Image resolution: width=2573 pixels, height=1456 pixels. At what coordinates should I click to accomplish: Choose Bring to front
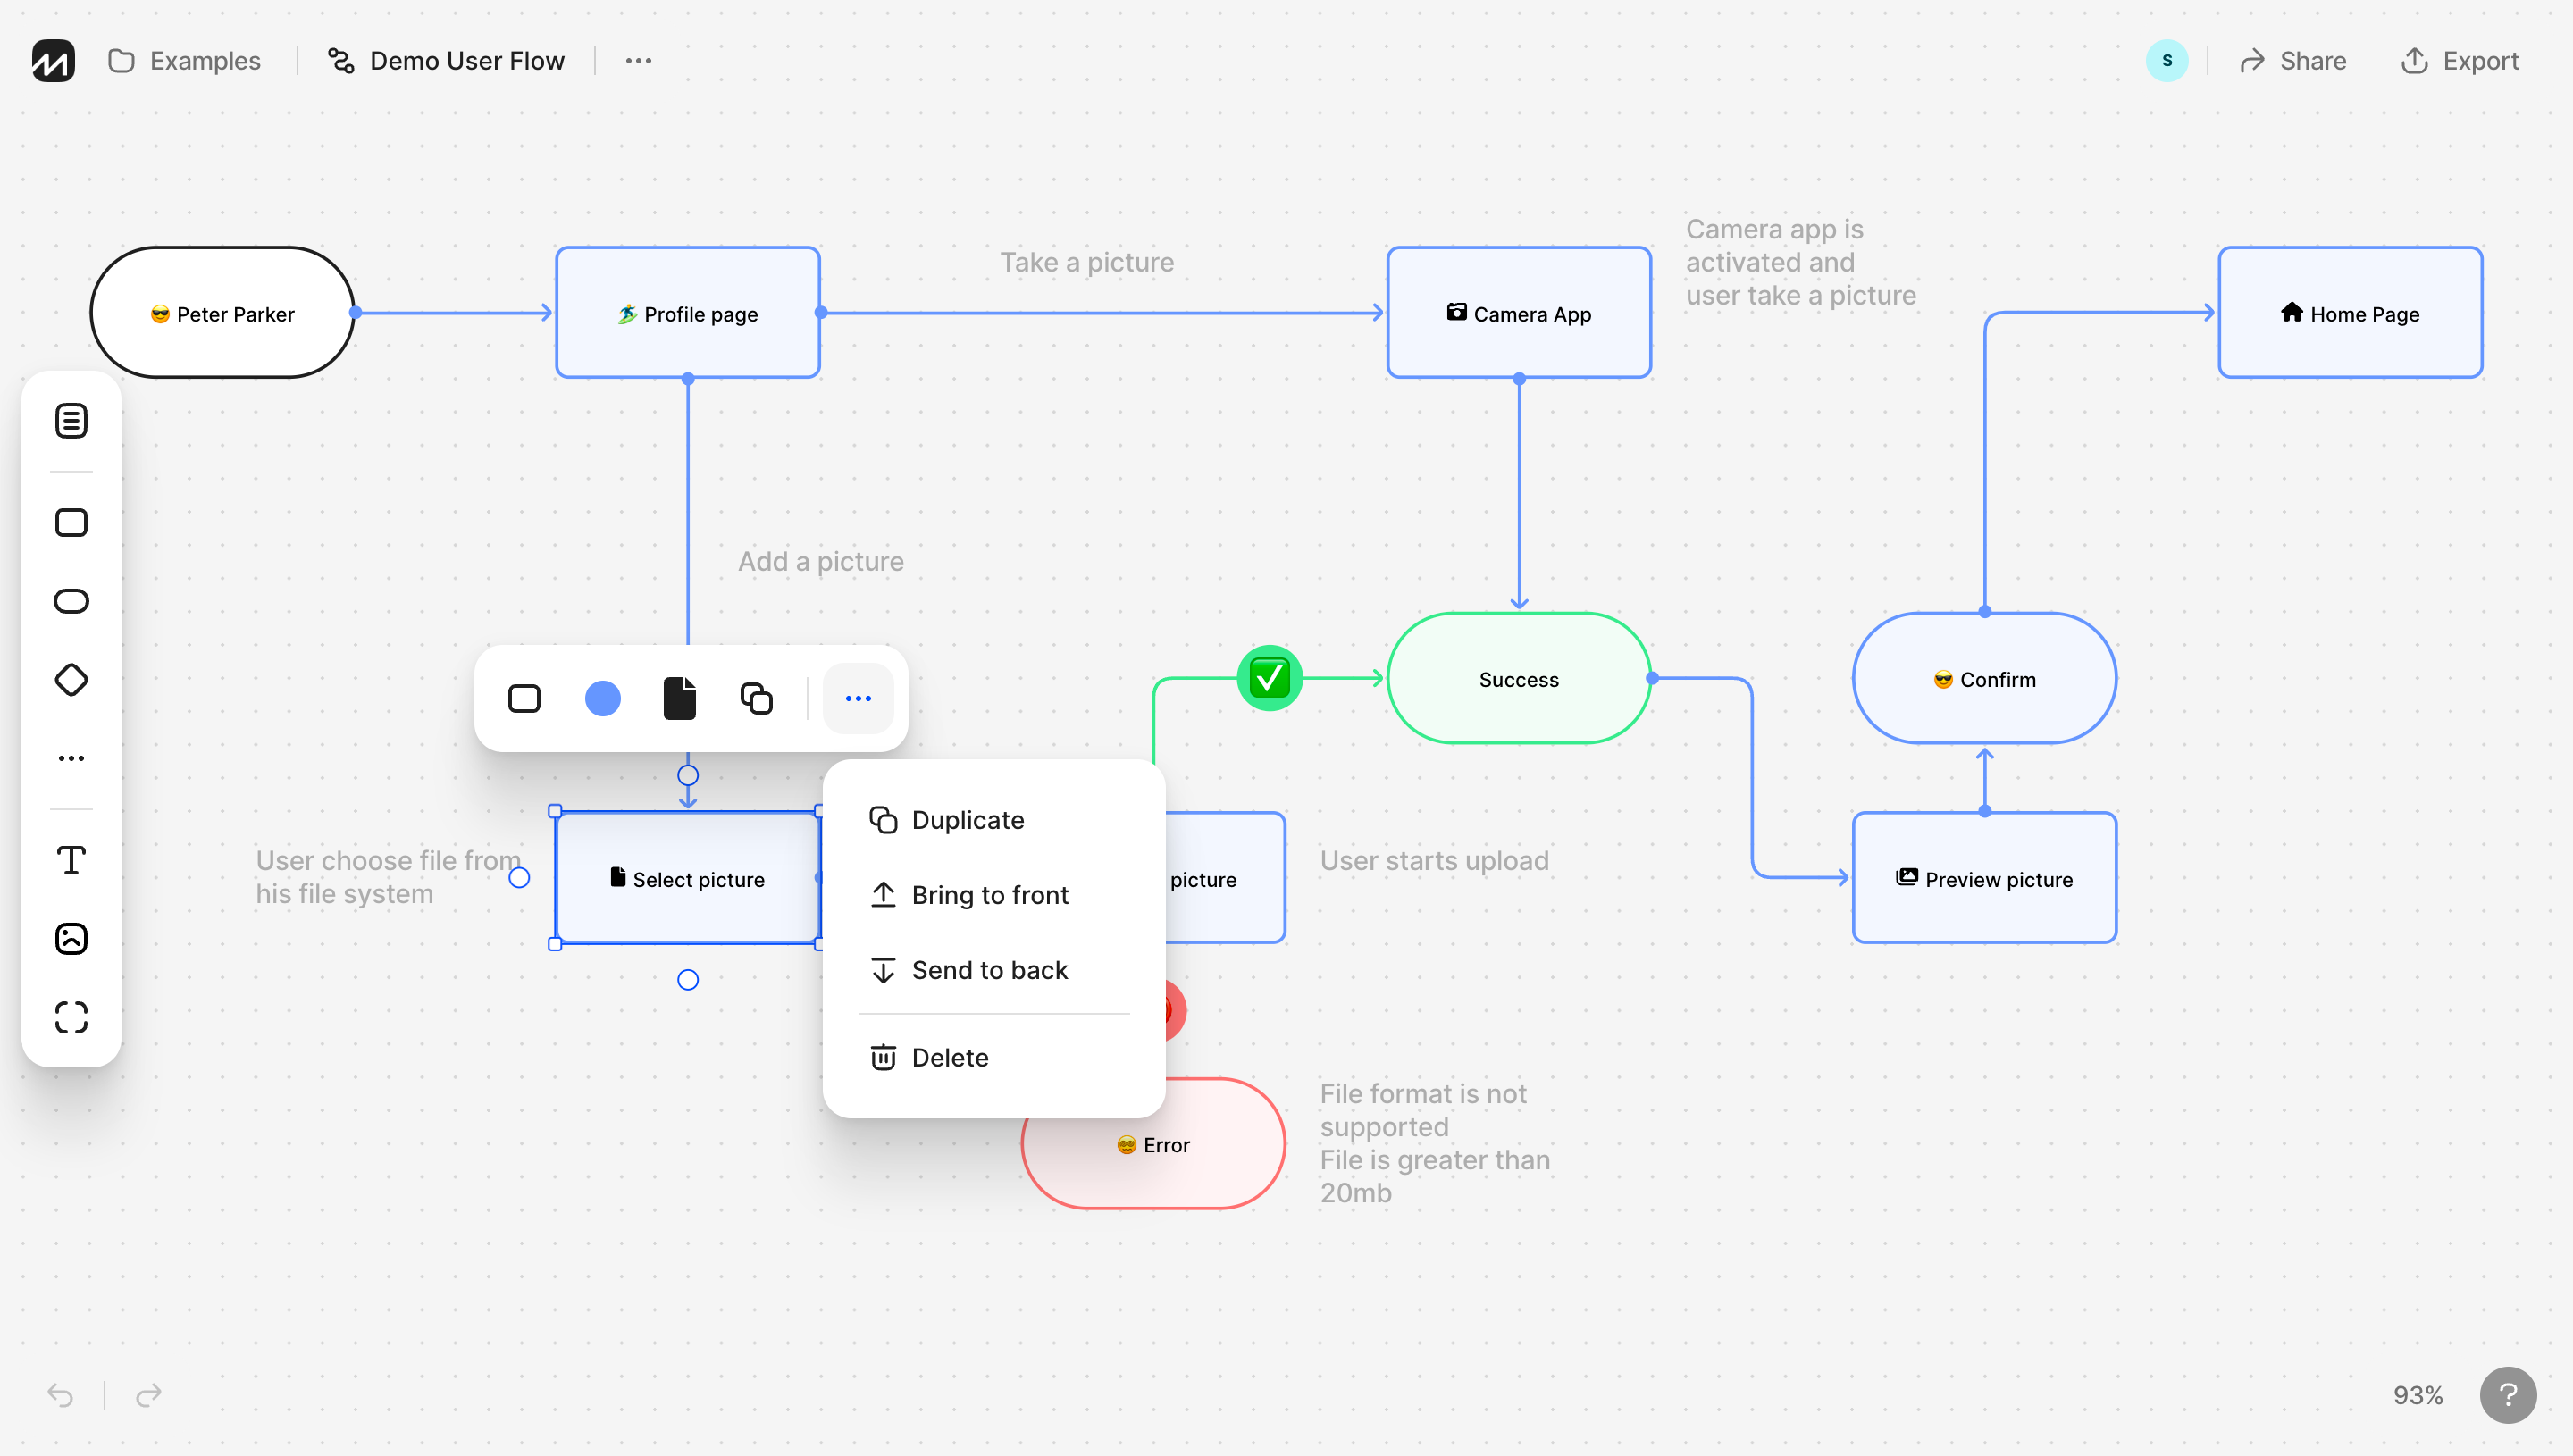click(x=994, y=895)
